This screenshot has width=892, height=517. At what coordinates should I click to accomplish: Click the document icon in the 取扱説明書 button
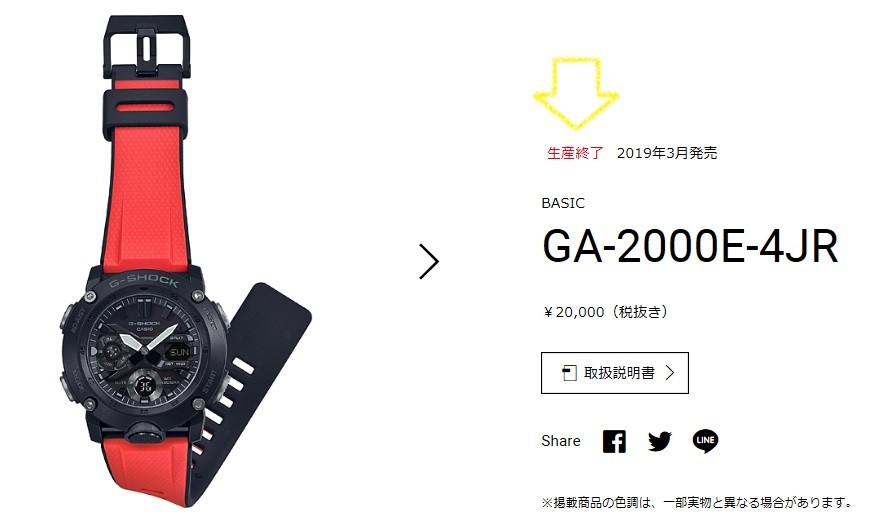(569, 373)
